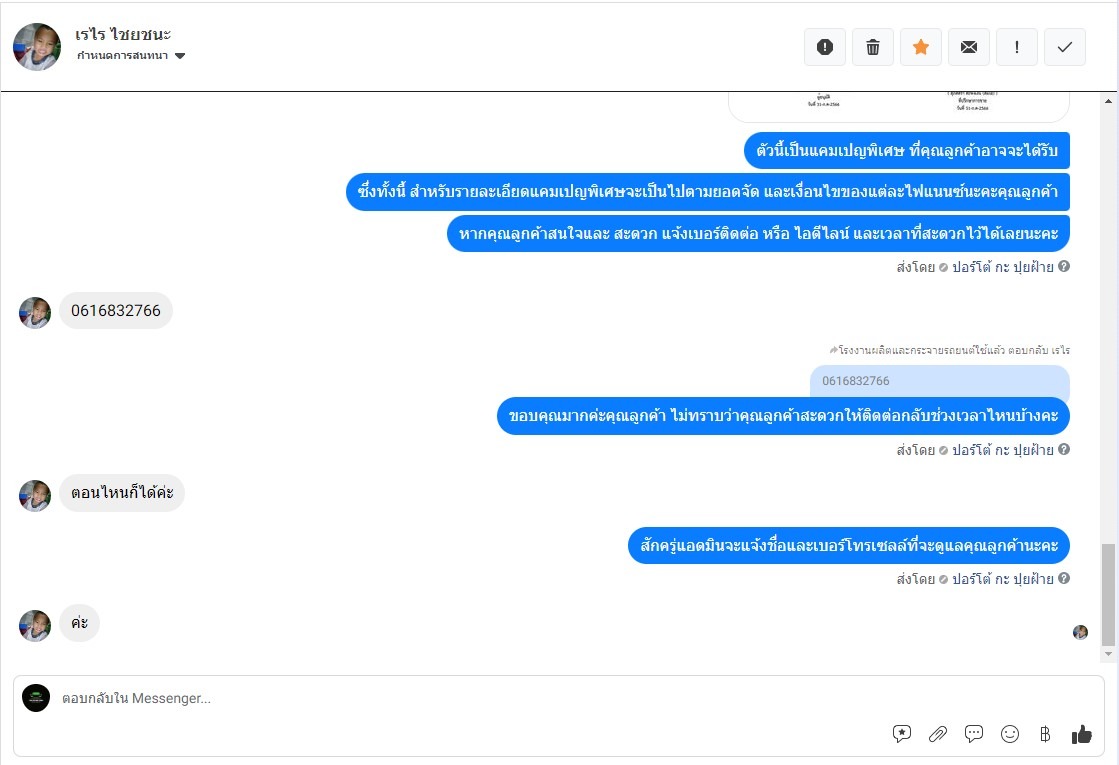Image resolution: width=1119 pixels, height=765 pixels.
Task: Delete this conversation using trash icon
Action: 873,47
